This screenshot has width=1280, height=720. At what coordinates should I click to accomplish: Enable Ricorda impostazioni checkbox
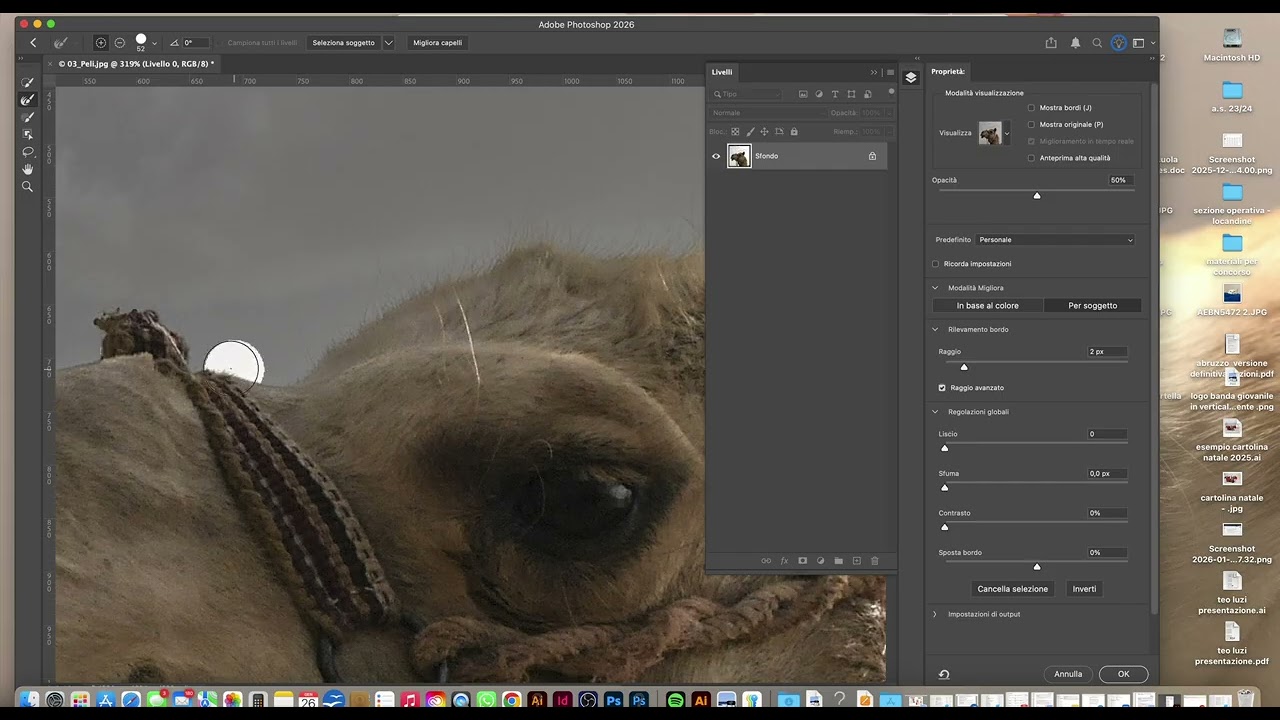pos(936,264)
